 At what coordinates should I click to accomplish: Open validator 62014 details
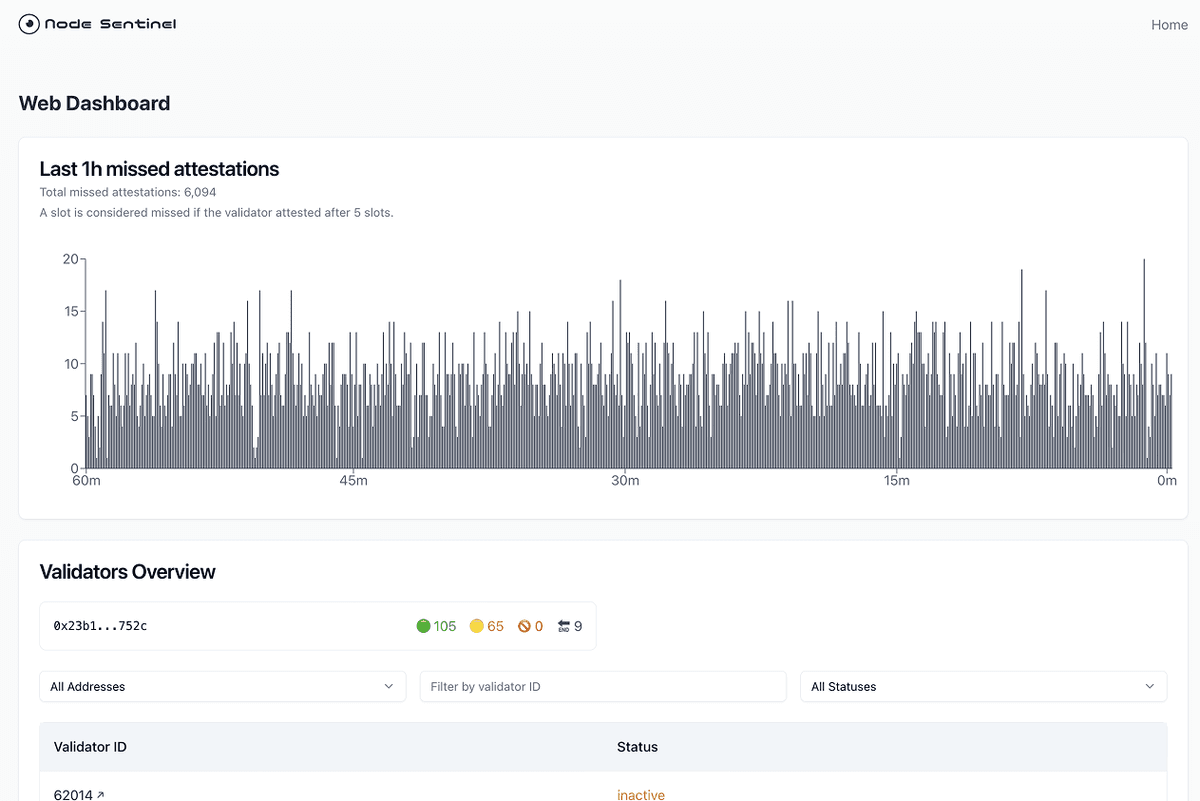coord(74,794)
